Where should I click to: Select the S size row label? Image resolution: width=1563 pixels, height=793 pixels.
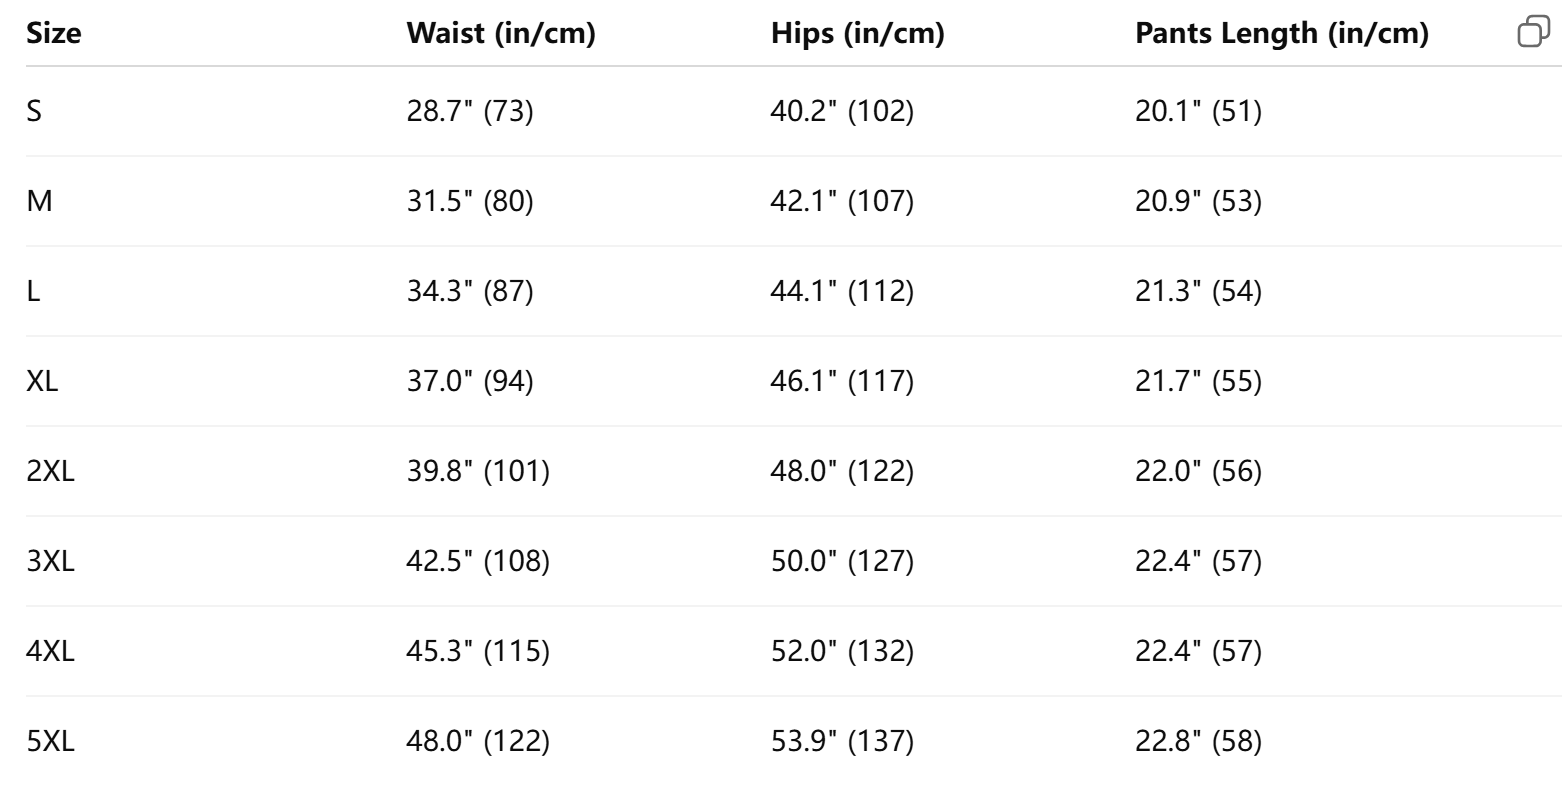(x=34, y=111)
